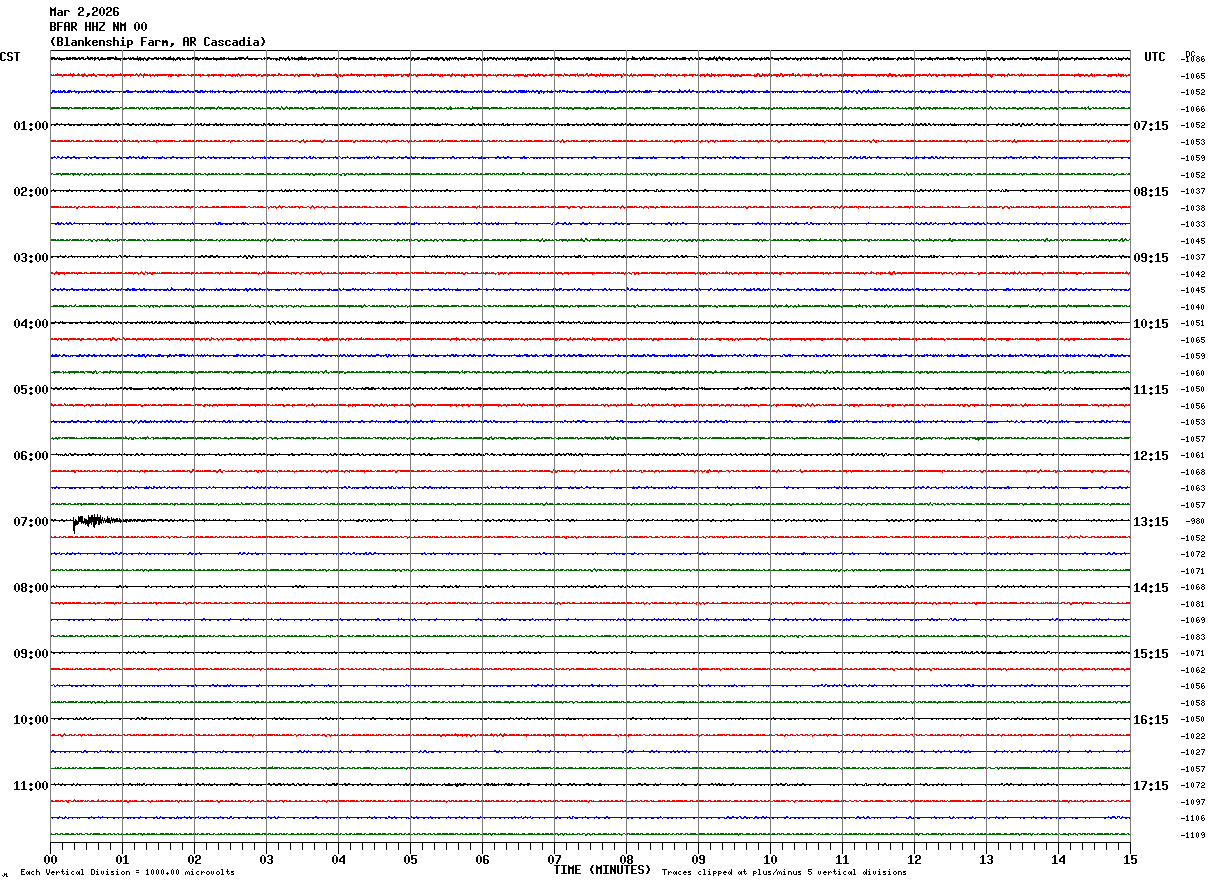Screen dimensions: 1210x886
Task: Click the 11:15 UTC time label
Action: pos(1150,390)
